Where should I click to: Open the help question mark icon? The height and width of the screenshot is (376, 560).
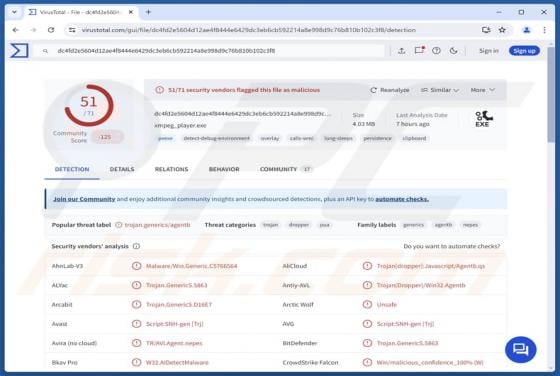pyautogui.click(x=436, y=51)
